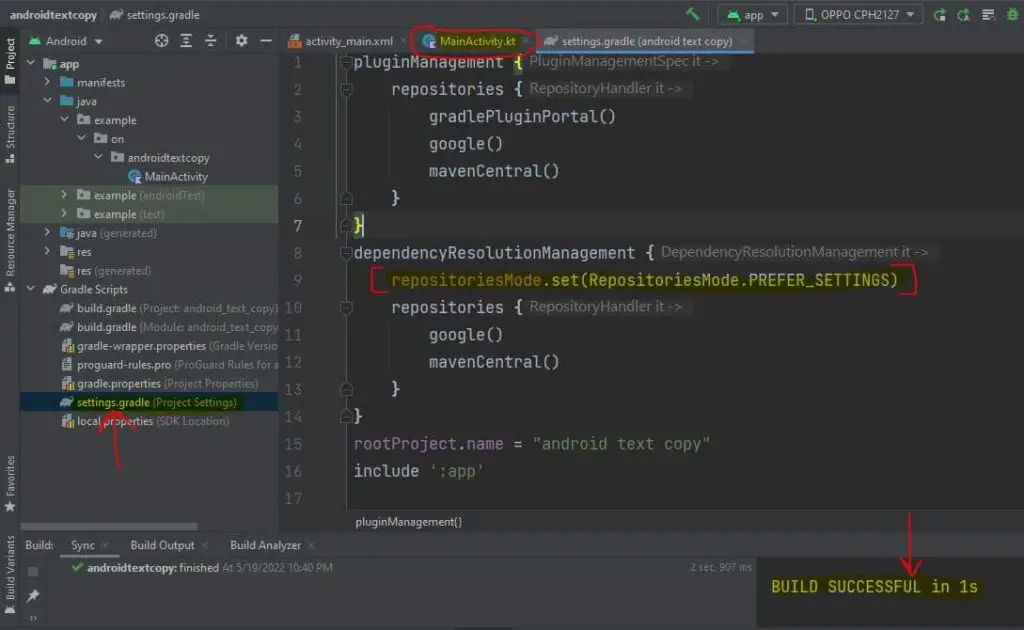The width and height of the screenshot is (1024, 630).
Task: Toggle the Structure tool window button
Action: click(10, 134)
